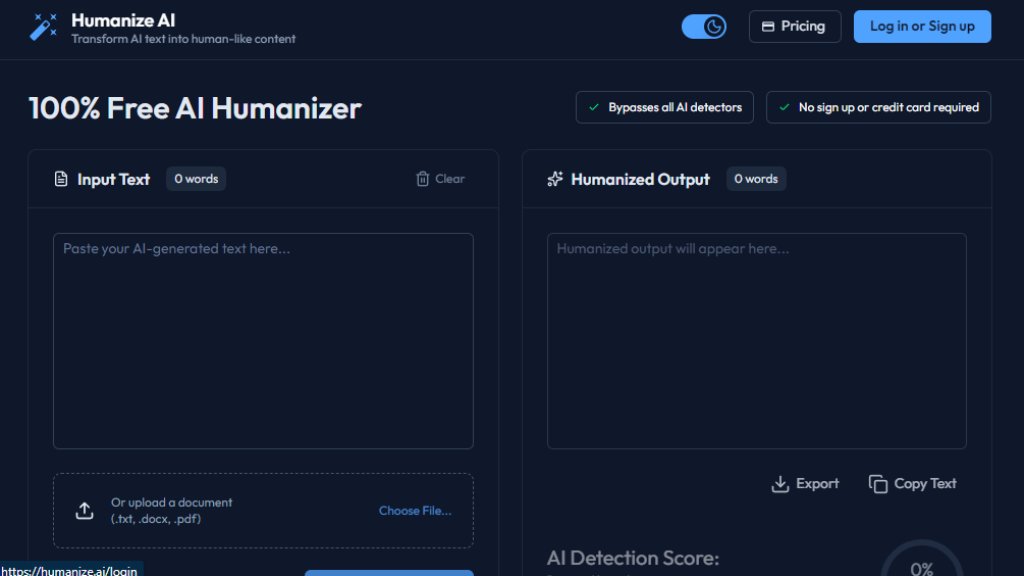Image resolution: width=1024 pixels, height=576 pixels.
Task: Click the upload document arrow icon
Action: pos(84,511)
